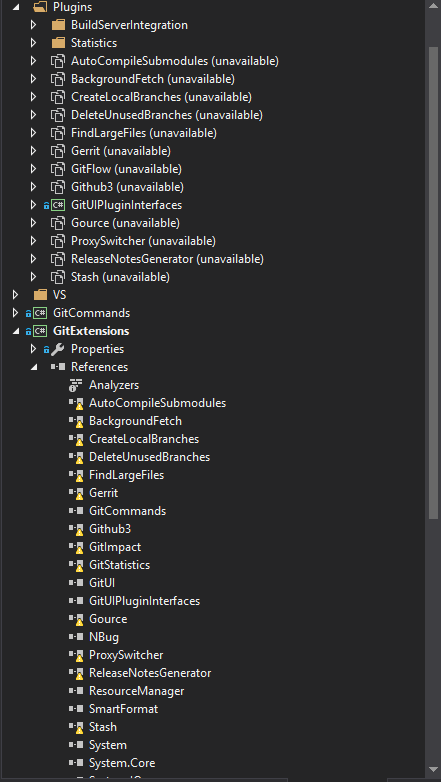441x782 pixels.
Task: Click the unavailable Gource project icon
Action: point(58,223)
